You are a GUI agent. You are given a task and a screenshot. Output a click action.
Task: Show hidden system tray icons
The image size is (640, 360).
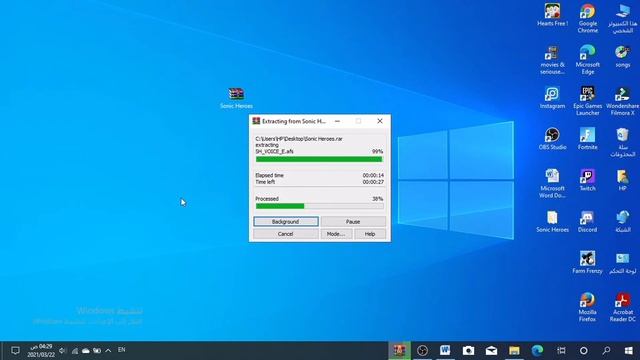point(108,350)
